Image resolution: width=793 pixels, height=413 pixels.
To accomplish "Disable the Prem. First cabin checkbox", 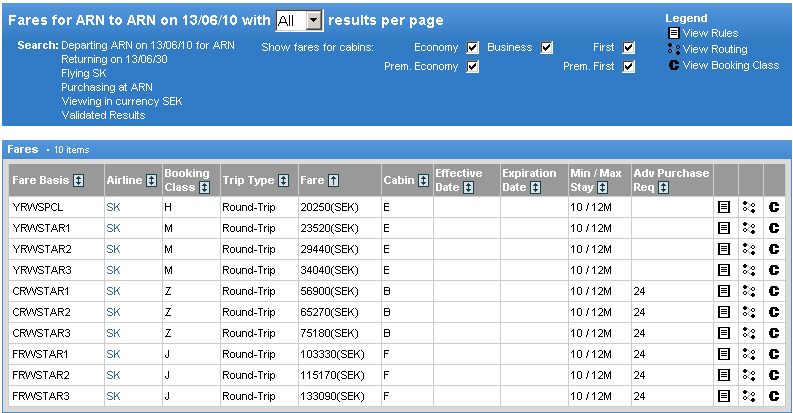I will coord(628,67).
